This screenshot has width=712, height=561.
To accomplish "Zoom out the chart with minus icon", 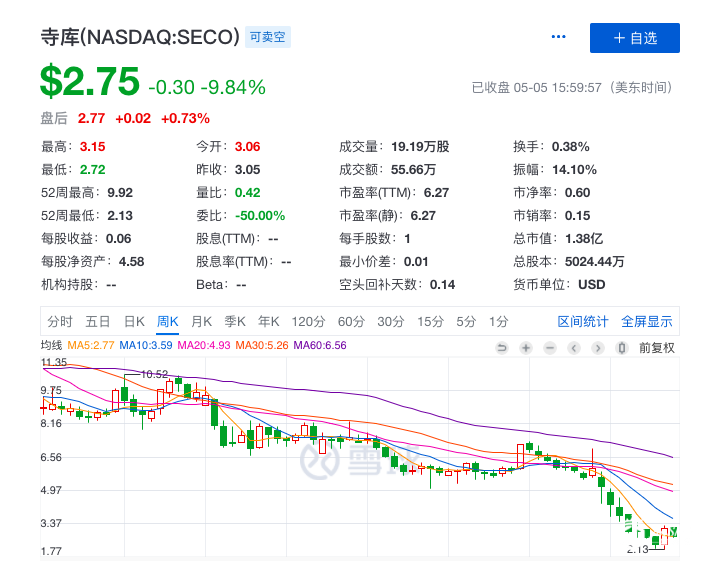I will (x=549, y=347).
